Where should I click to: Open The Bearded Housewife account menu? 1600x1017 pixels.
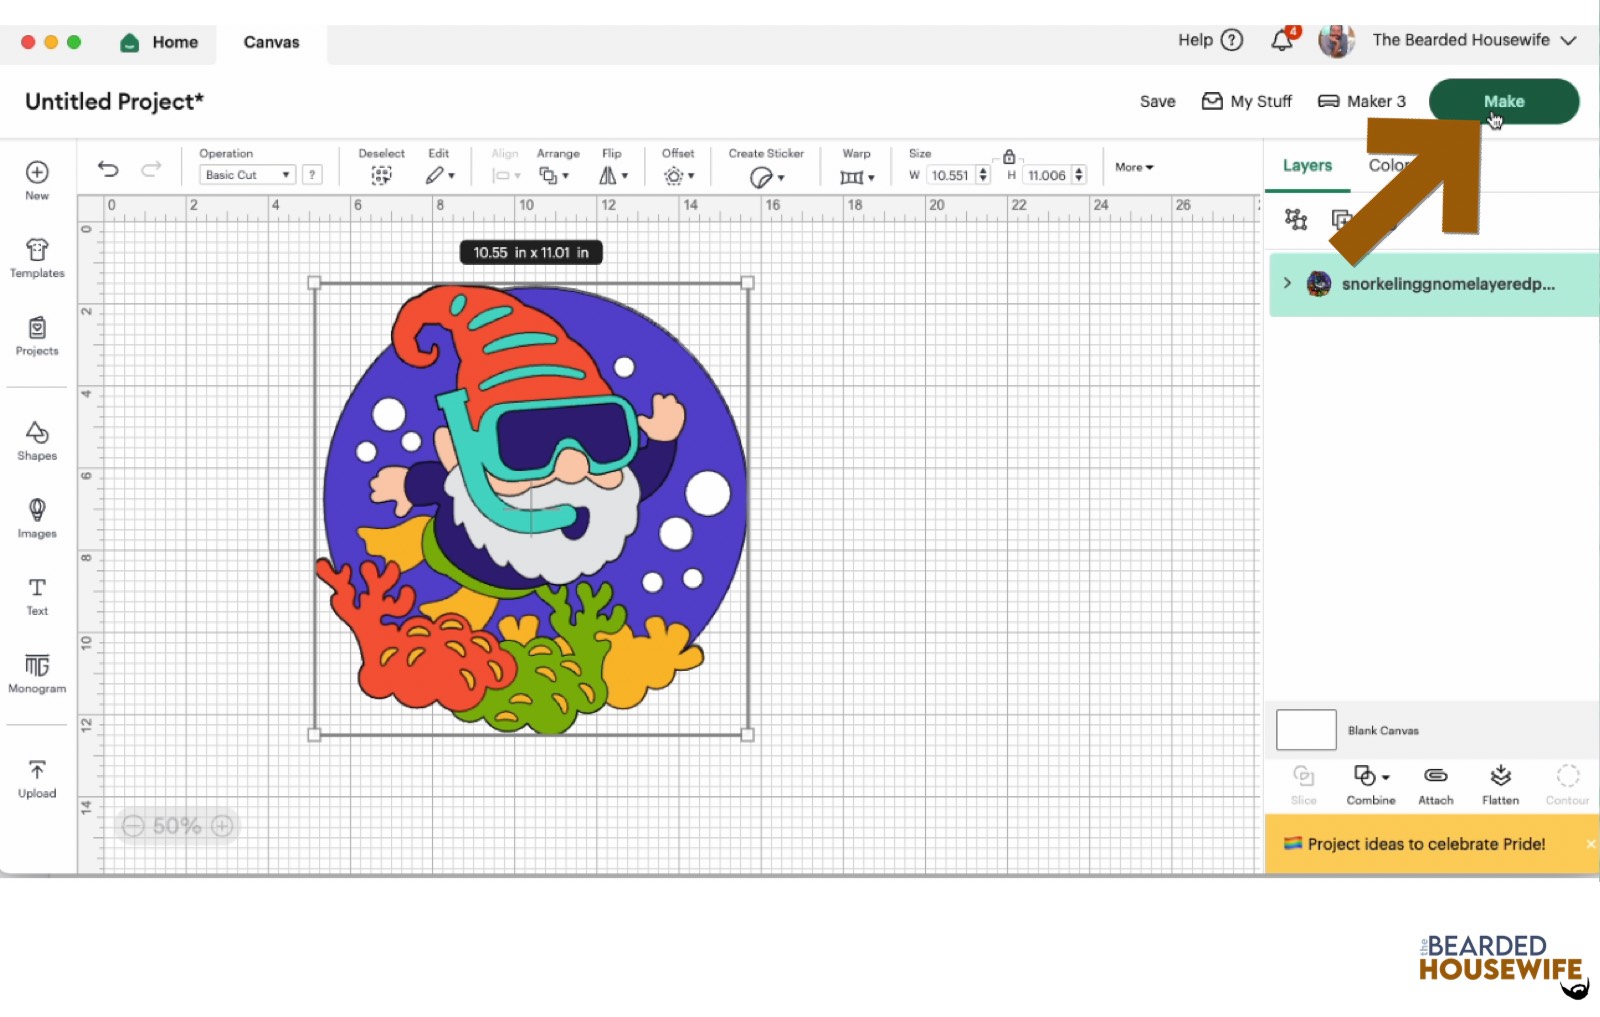click(1474, 40)
